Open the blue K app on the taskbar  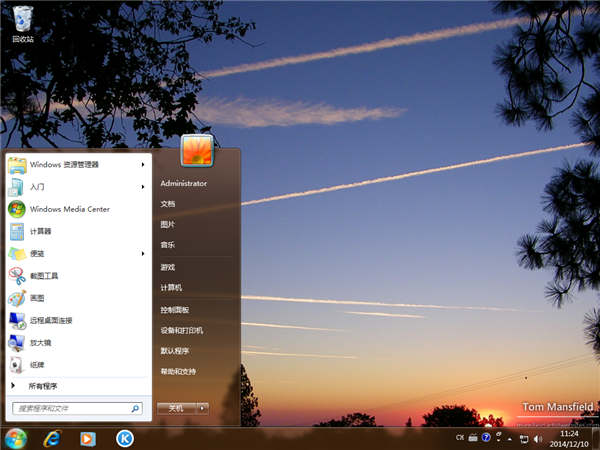coord(125,439)
